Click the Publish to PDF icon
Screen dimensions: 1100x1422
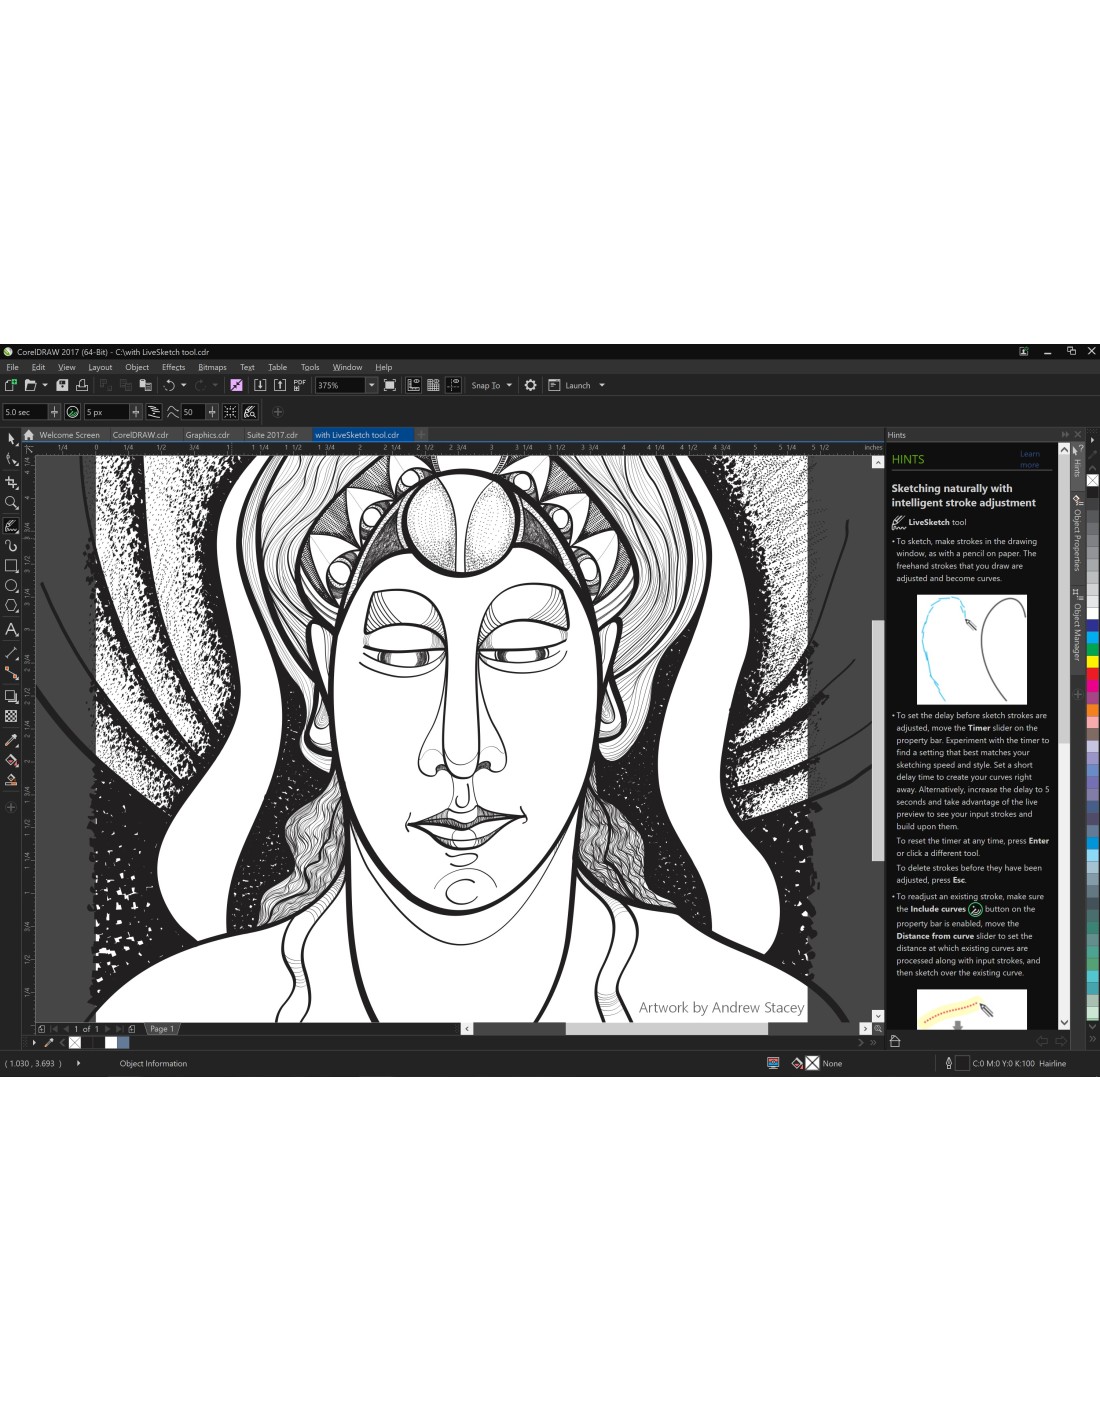click(x=299, y=385)
